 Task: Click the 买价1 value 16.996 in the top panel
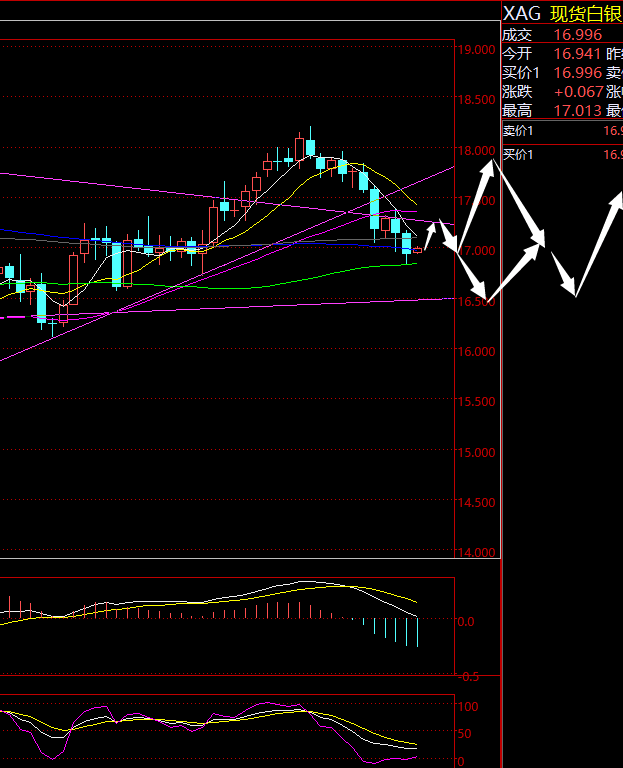tap(577, 73)
